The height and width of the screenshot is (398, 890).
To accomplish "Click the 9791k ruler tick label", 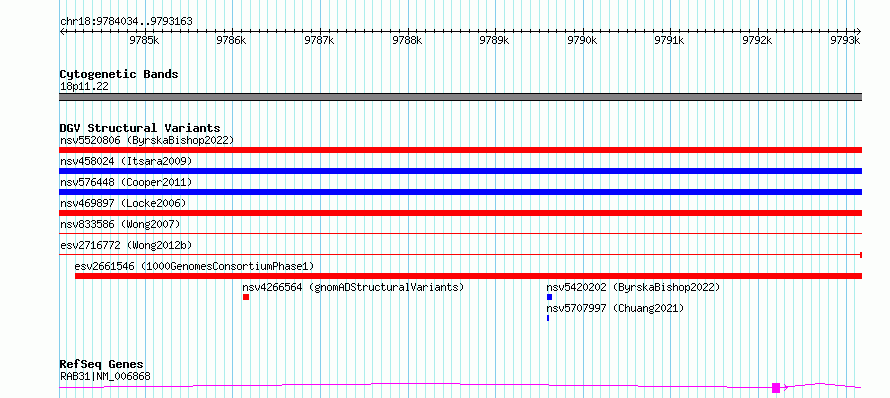I will (670, 40).
